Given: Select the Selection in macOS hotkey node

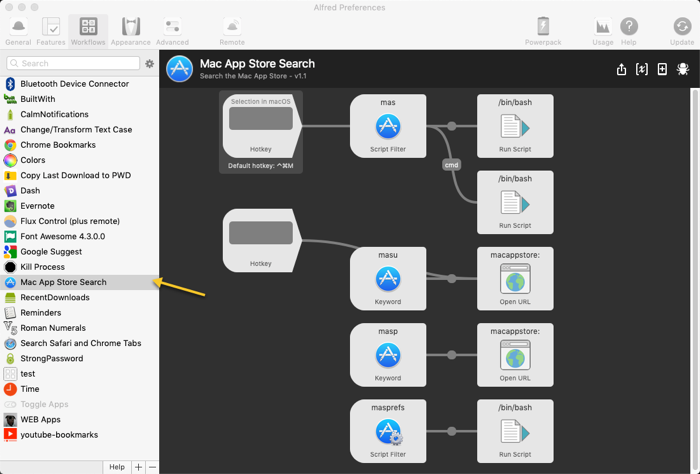Looking at the screenshot, I should click(262, 126).
